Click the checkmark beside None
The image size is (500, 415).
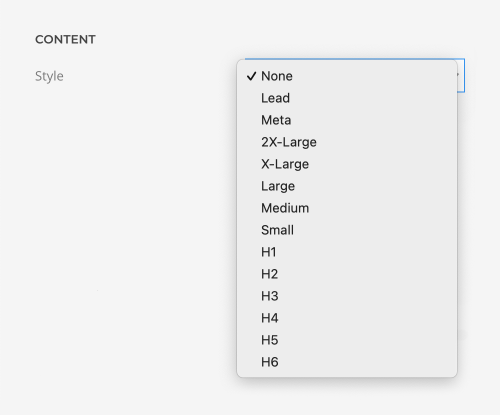click(251, 76)
